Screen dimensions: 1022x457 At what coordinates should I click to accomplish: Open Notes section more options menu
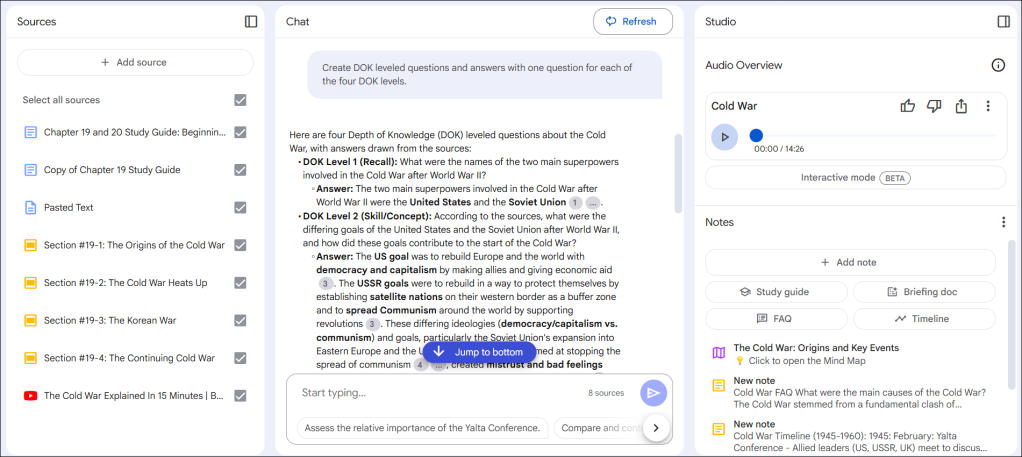point(1003,222)
